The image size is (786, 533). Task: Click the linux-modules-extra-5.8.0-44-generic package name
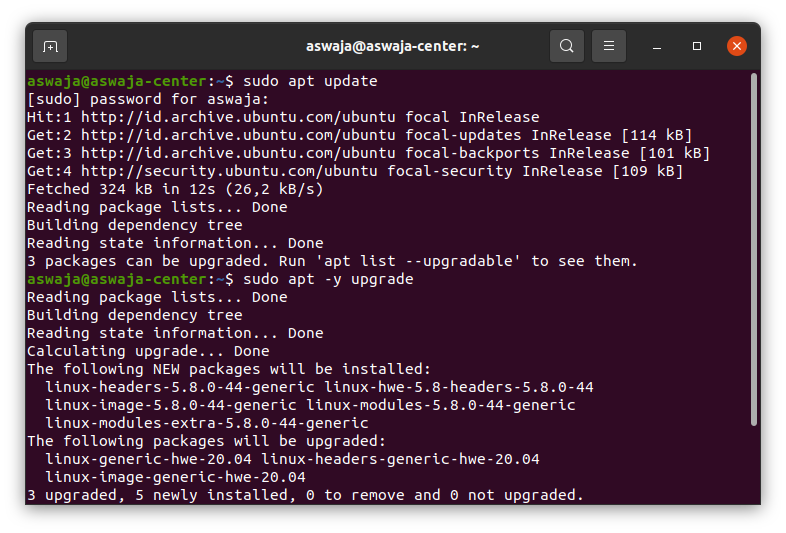click(207, 423)
